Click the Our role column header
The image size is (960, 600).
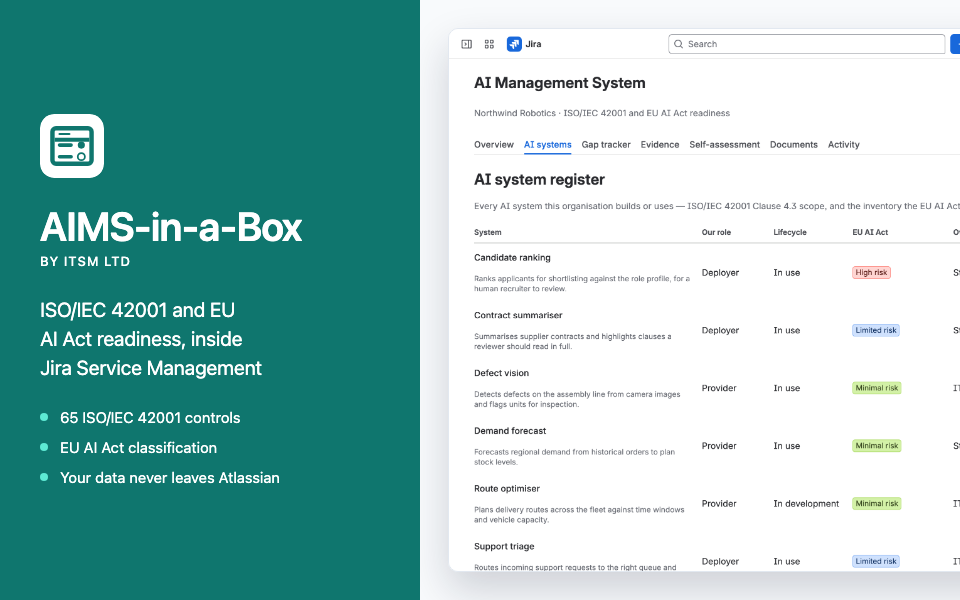point(716,233)
